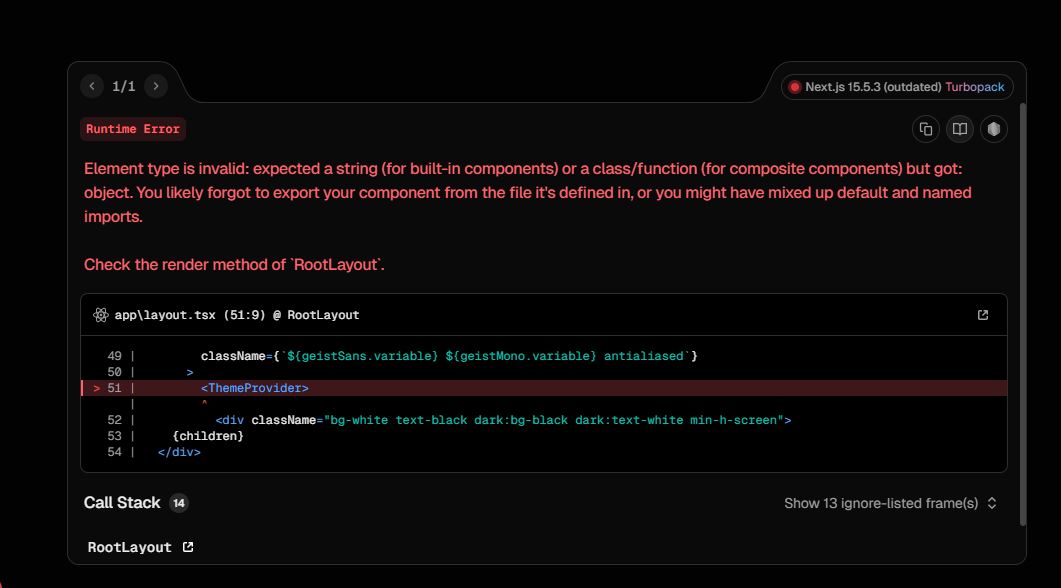Go to previous error arrow
The height and width of the screenshot is (588, 1061).
tap(92, 86)
